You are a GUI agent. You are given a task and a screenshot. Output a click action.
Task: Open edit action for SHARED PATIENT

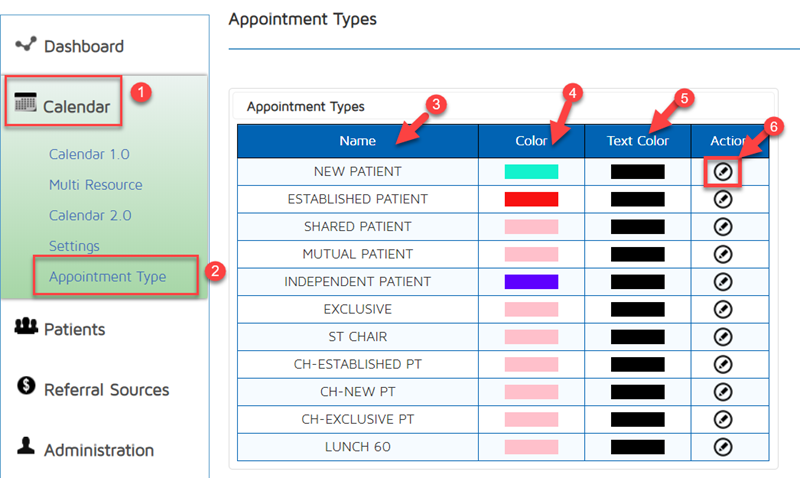(x=724, y=227)
